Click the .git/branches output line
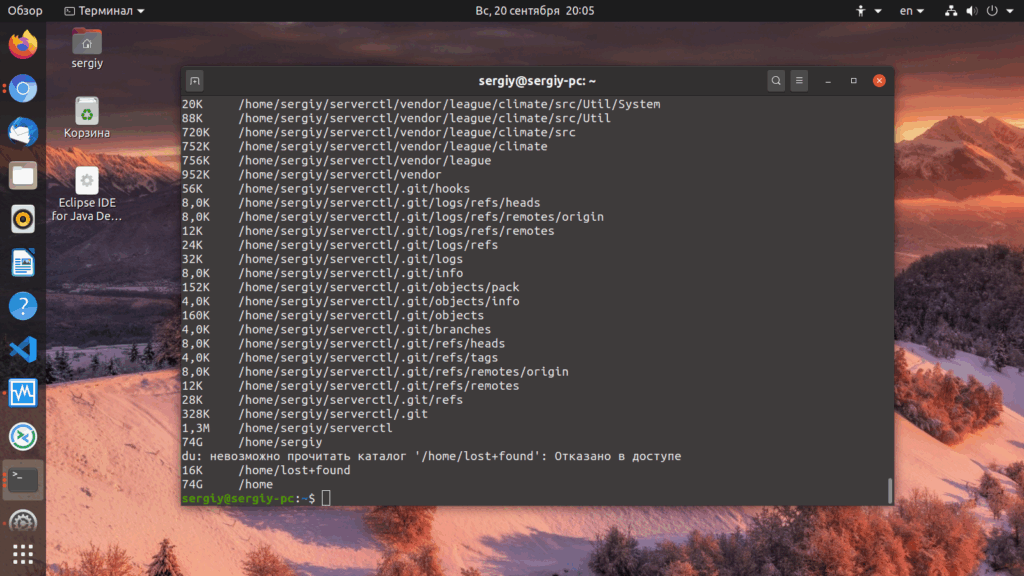The image size is (1024, 576). click(336, 330)
